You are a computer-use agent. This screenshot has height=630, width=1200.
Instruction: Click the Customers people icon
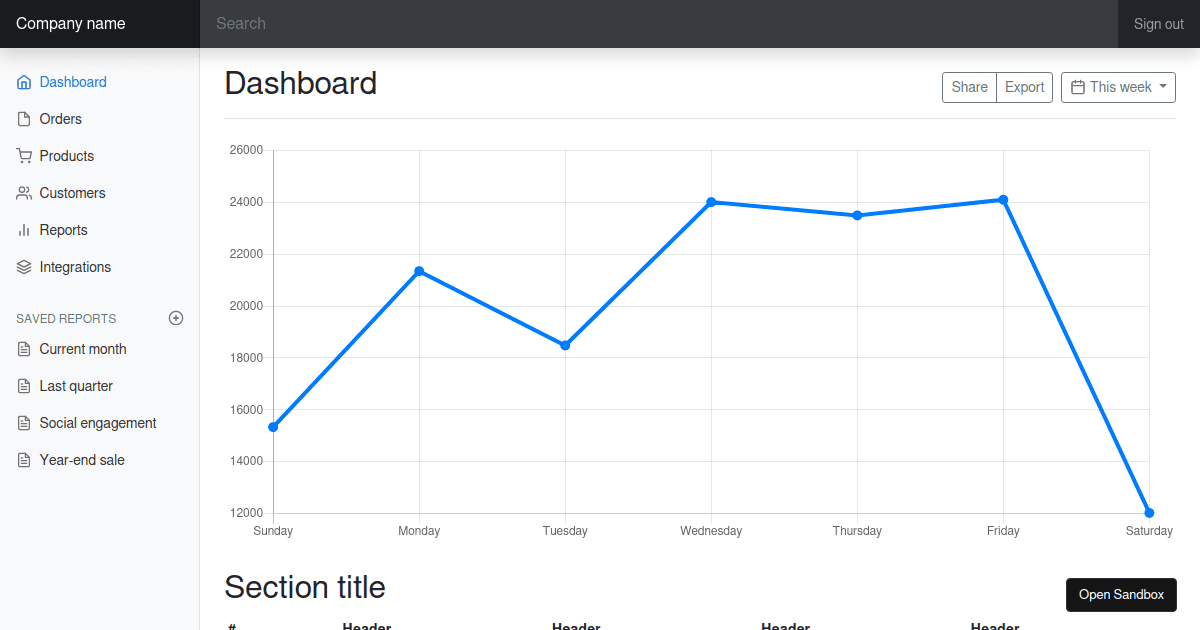coord(24,194)
